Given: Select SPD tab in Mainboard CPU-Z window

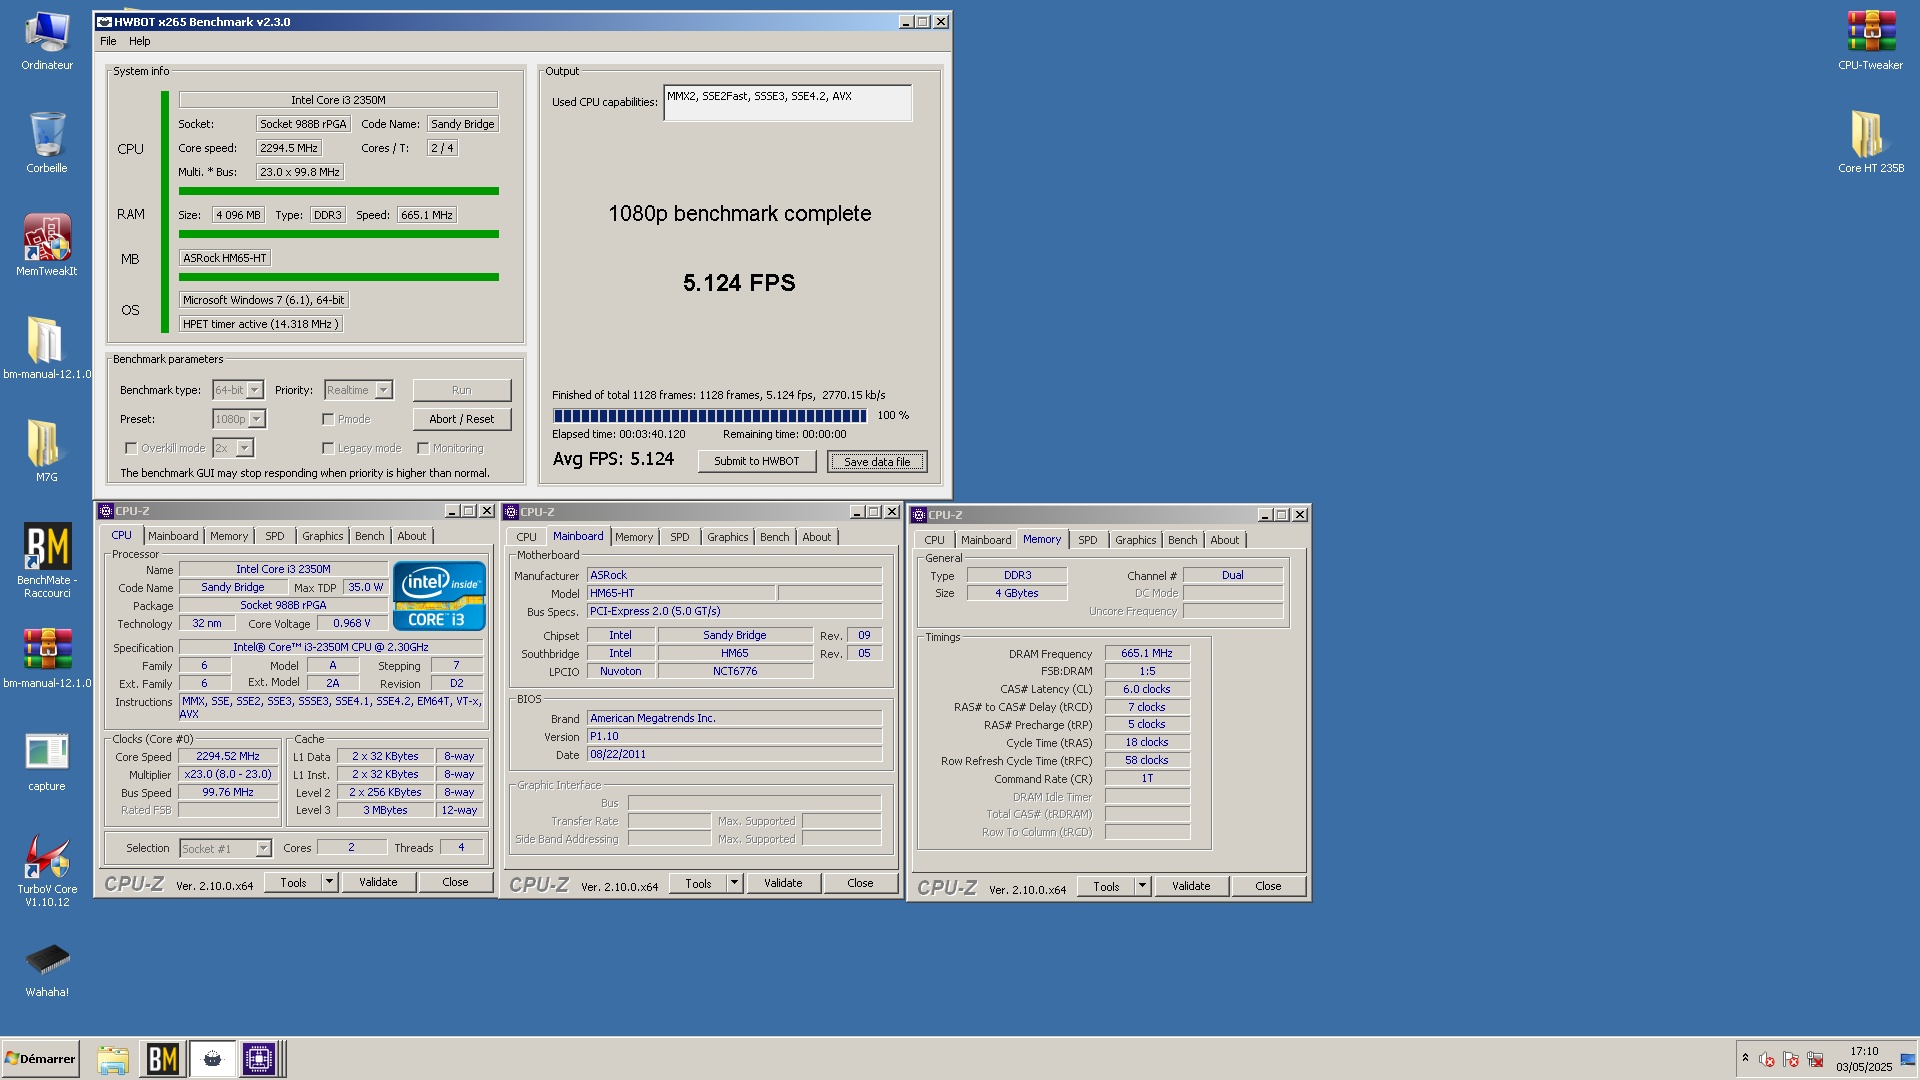Looking at the screenshot, I should pos(680,537).
